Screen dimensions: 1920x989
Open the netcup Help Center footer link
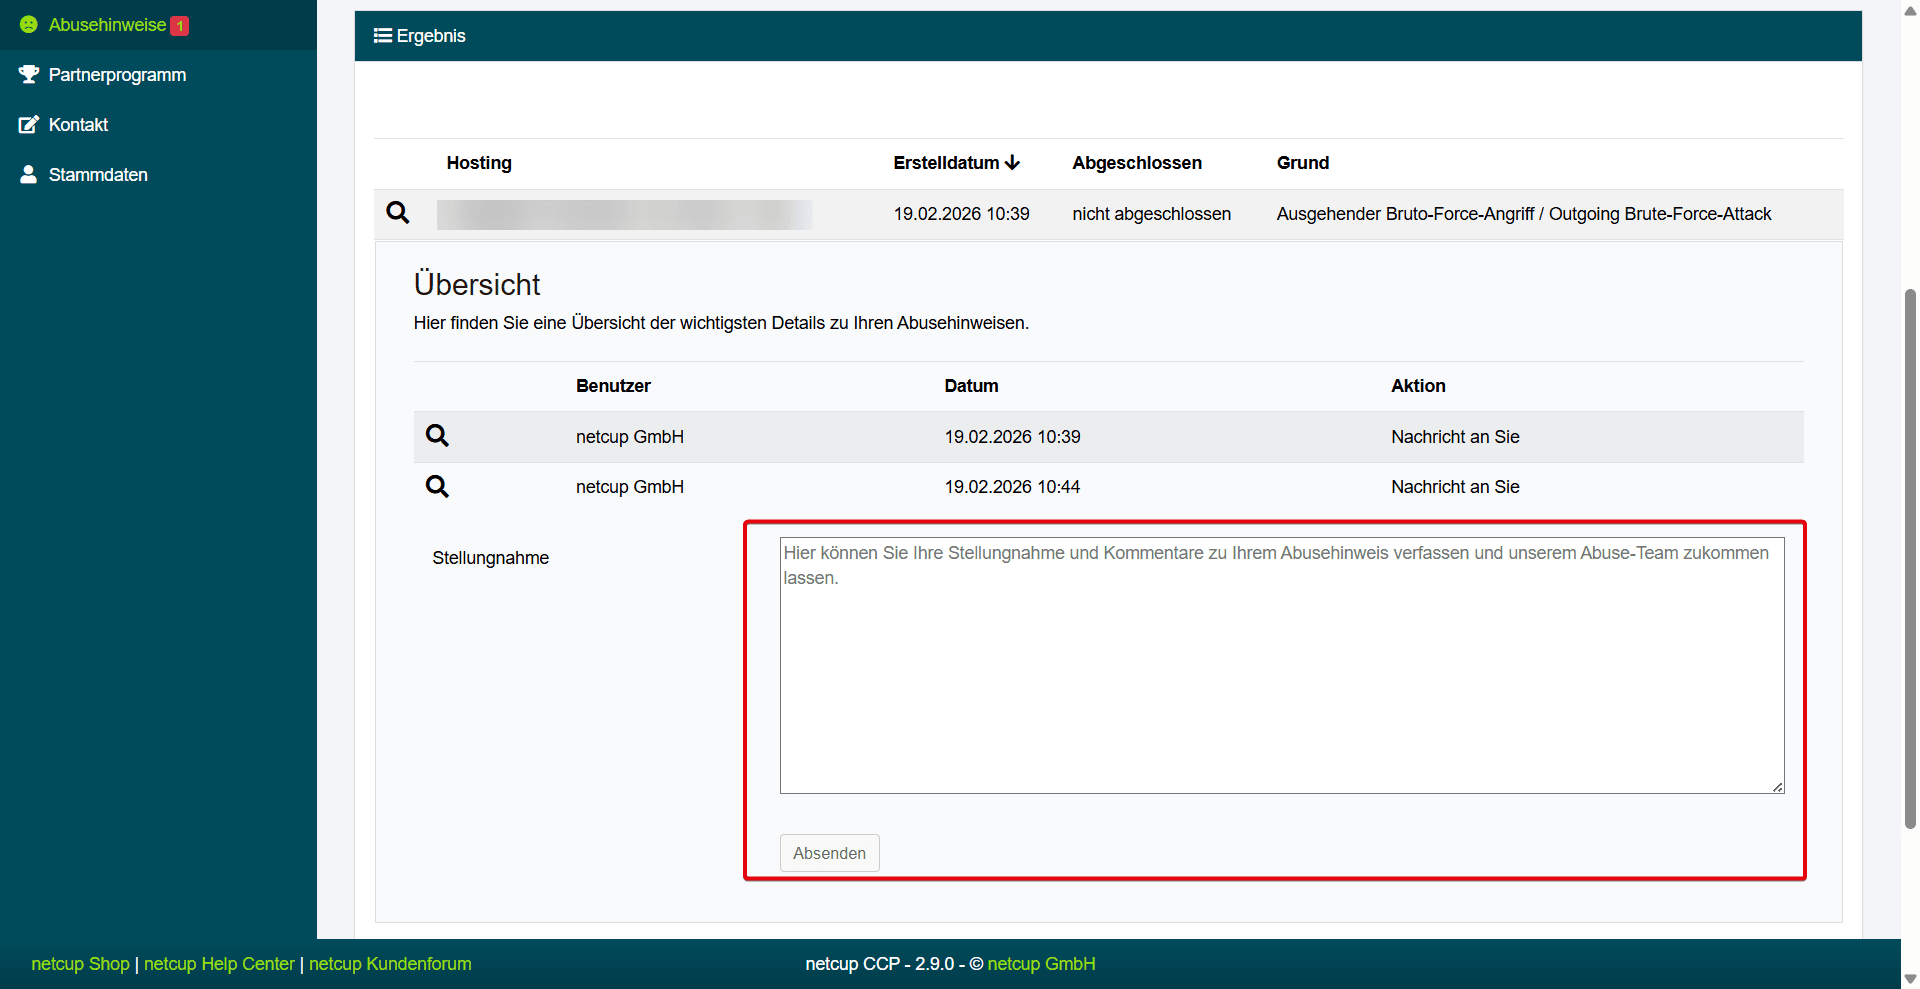[219, 964]
